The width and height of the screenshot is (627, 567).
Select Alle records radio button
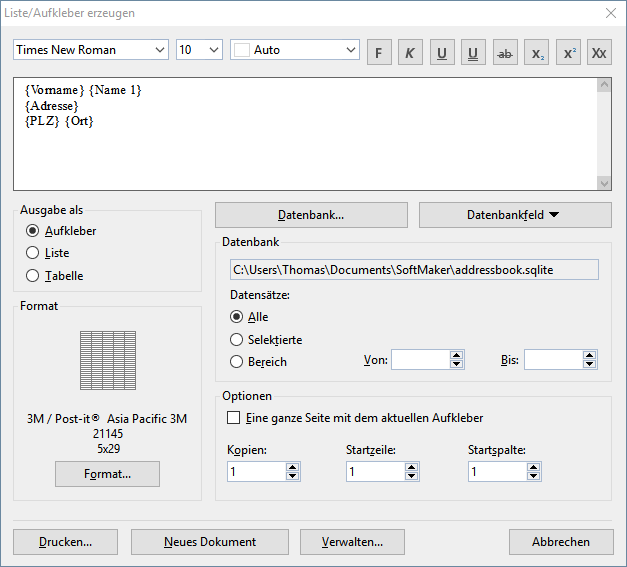(x=249, y=317)
